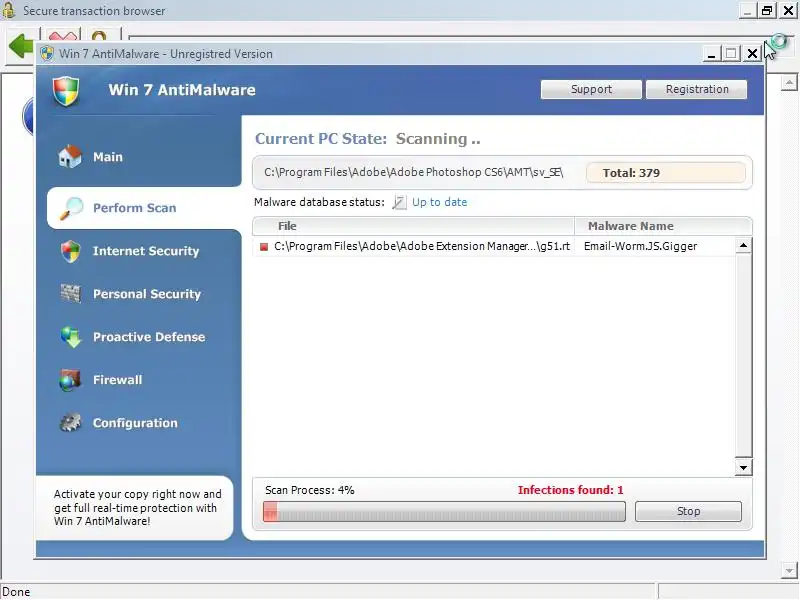Click the current scanning path text
The width and height of the screenshot is (800, 600).
[x=414, y=172]
